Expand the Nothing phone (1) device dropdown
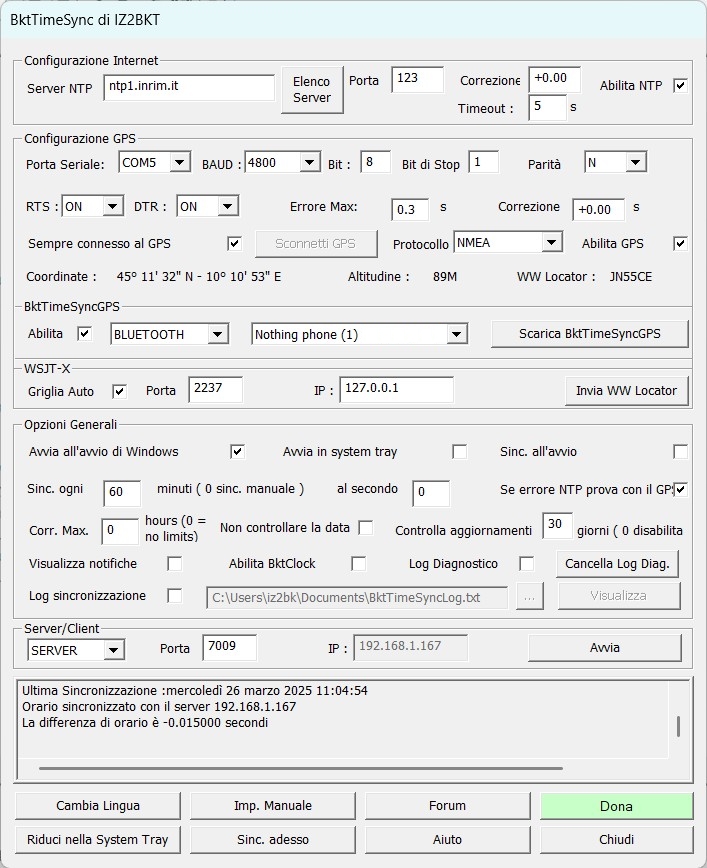Screen dimensions: 707x868 [x=359, y=334]
